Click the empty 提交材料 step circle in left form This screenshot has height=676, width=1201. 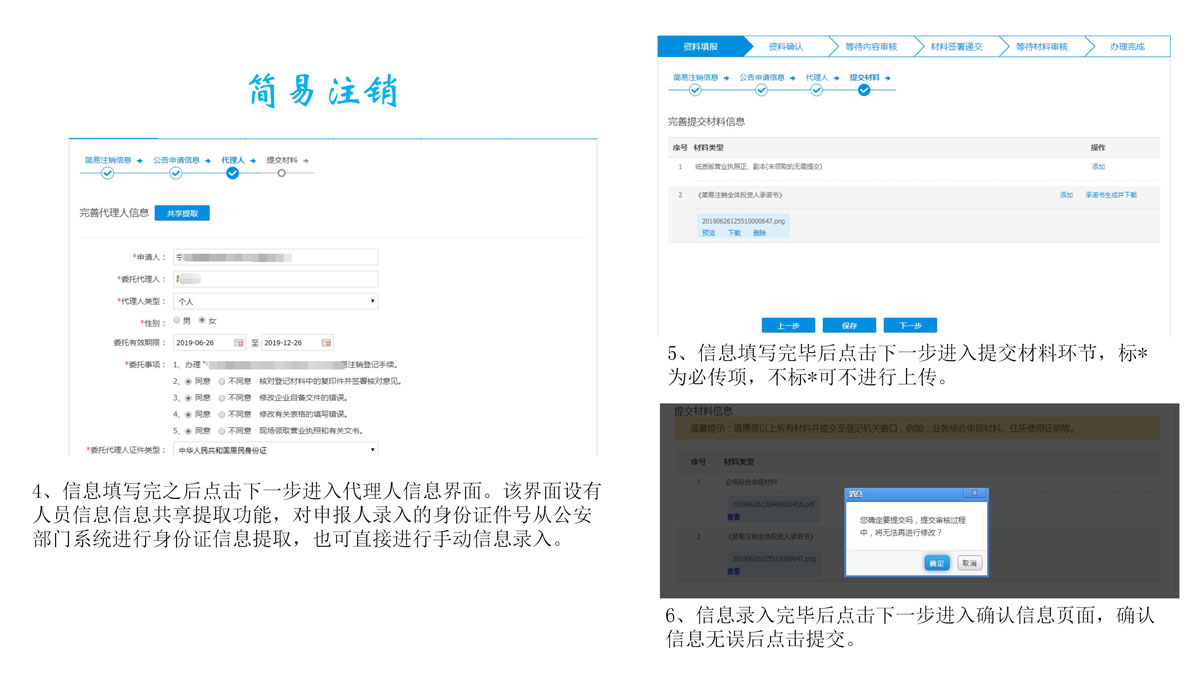(282, 173)
